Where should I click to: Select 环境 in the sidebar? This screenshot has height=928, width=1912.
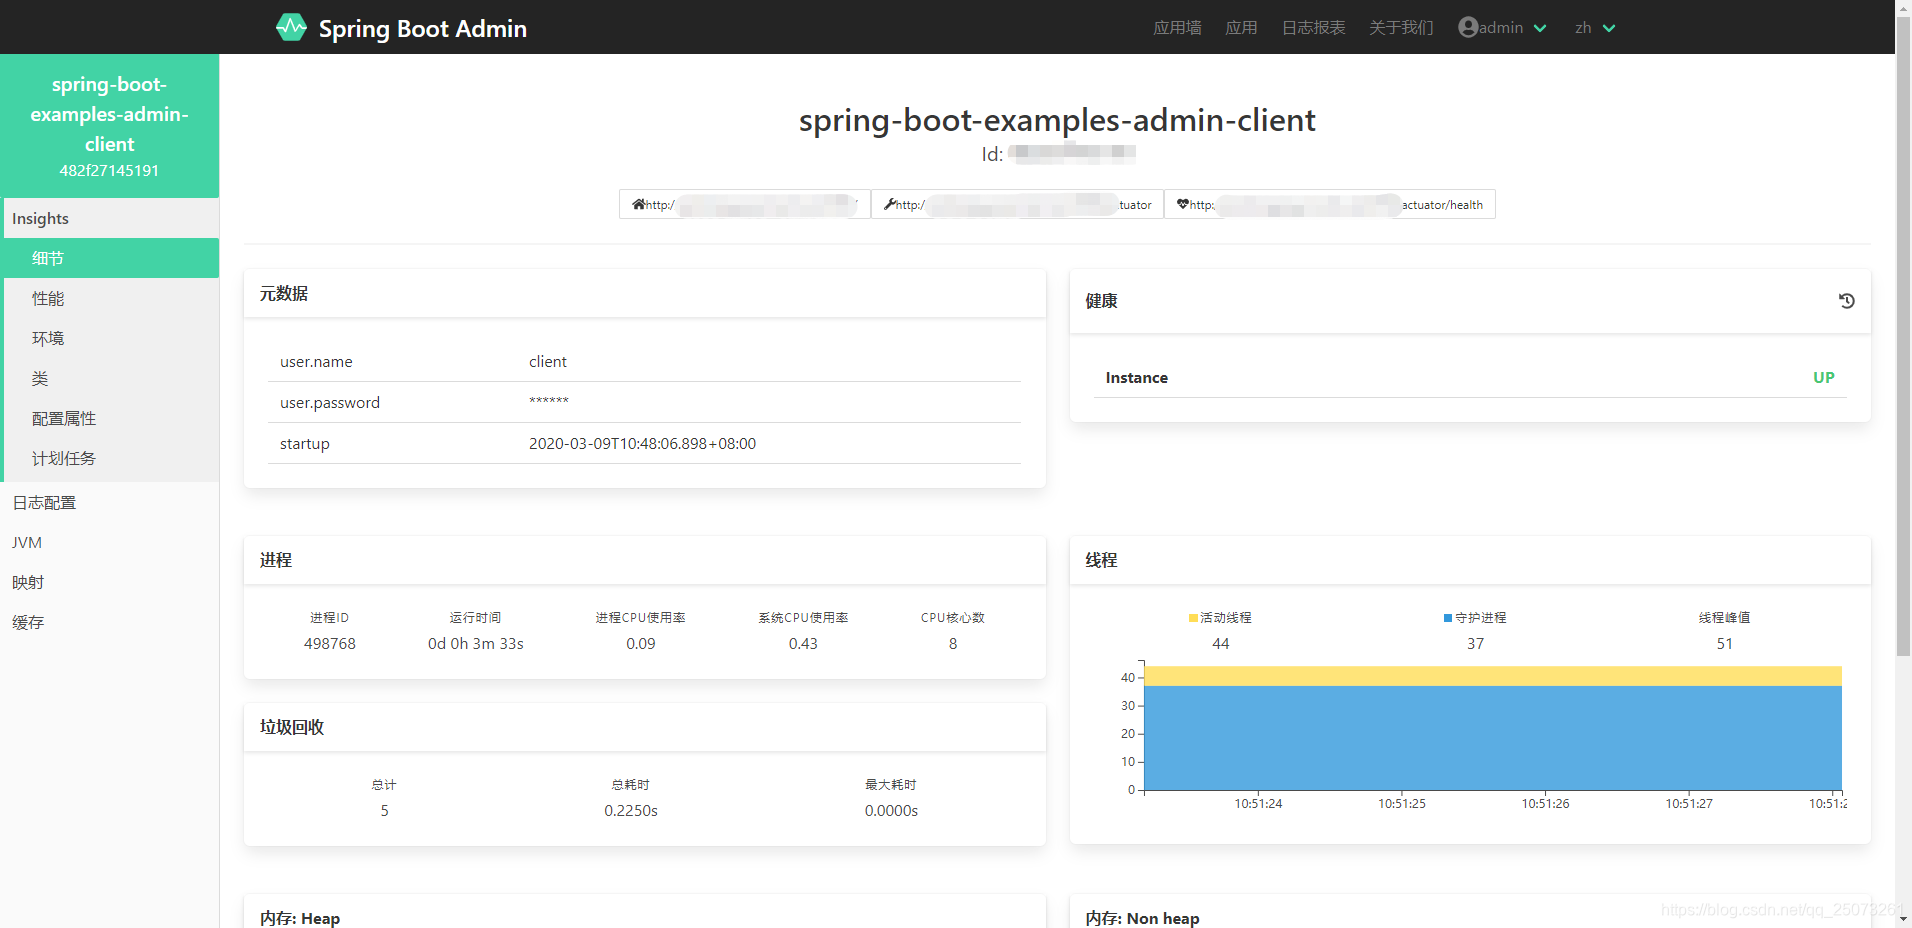pos(110,338)
